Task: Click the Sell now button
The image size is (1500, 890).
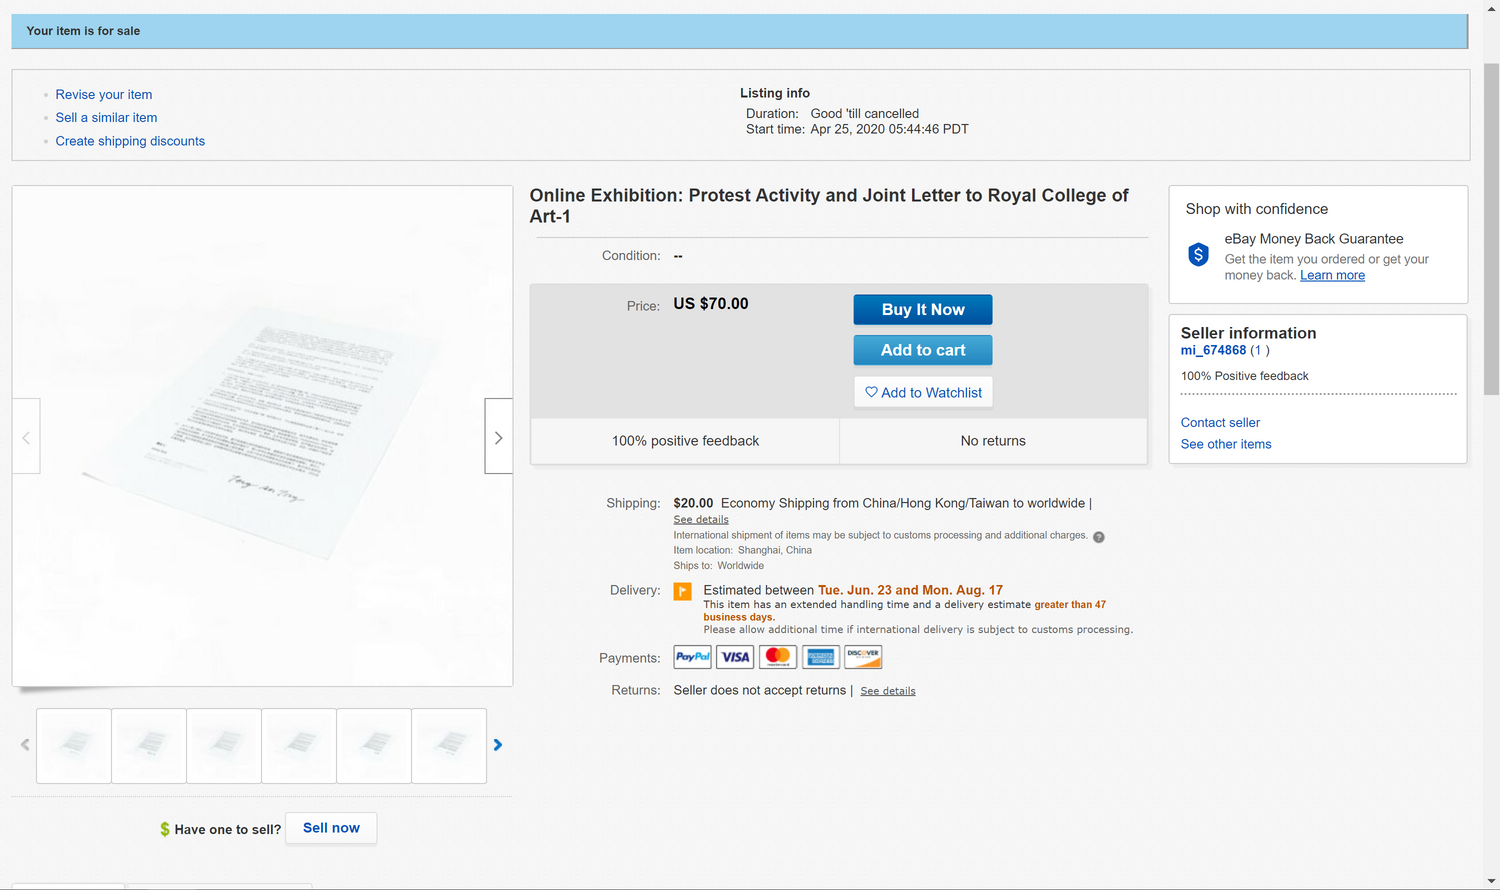Action: (x=331, y=828)
